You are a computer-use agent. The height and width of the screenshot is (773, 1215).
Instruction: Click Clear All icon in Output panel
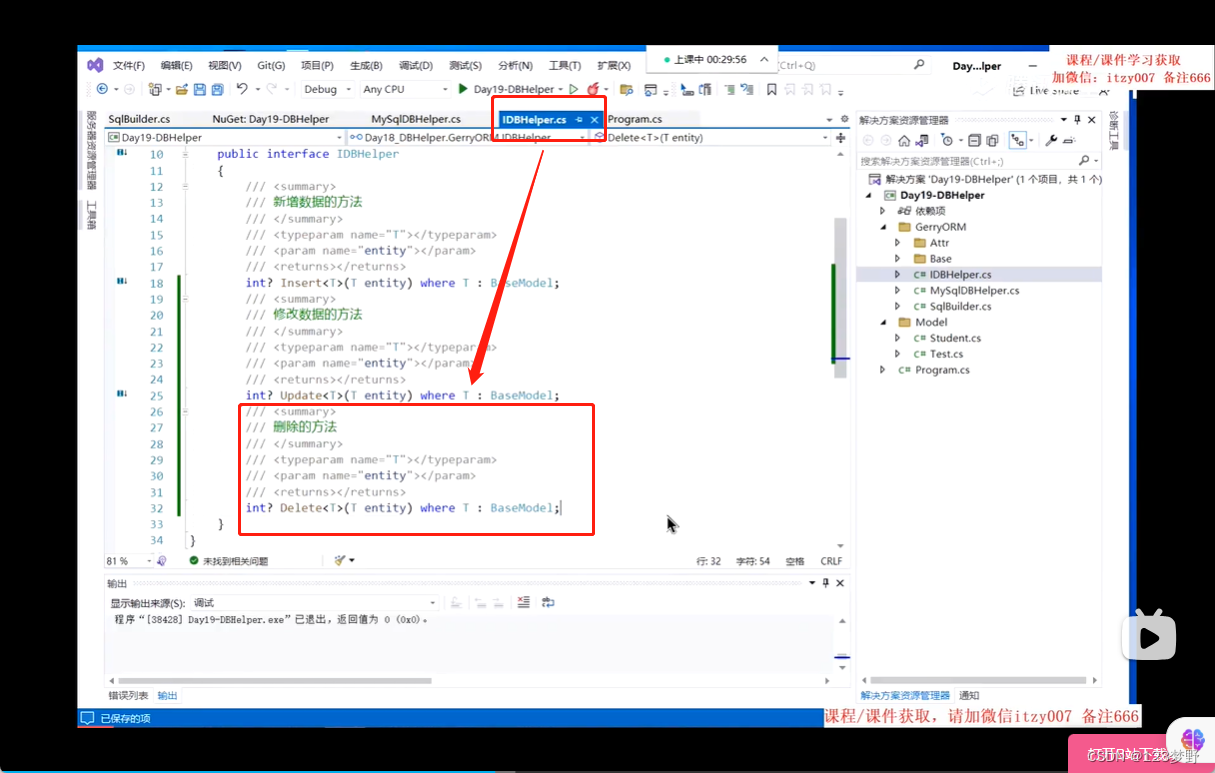coord(523,602)
